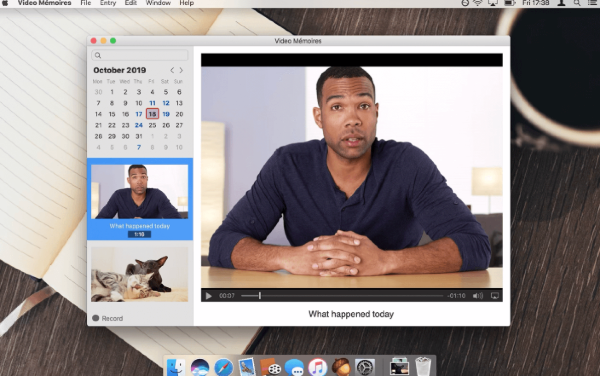Mute the video with the volume icon
Screen dimensions: 600x376
point(478,296)
